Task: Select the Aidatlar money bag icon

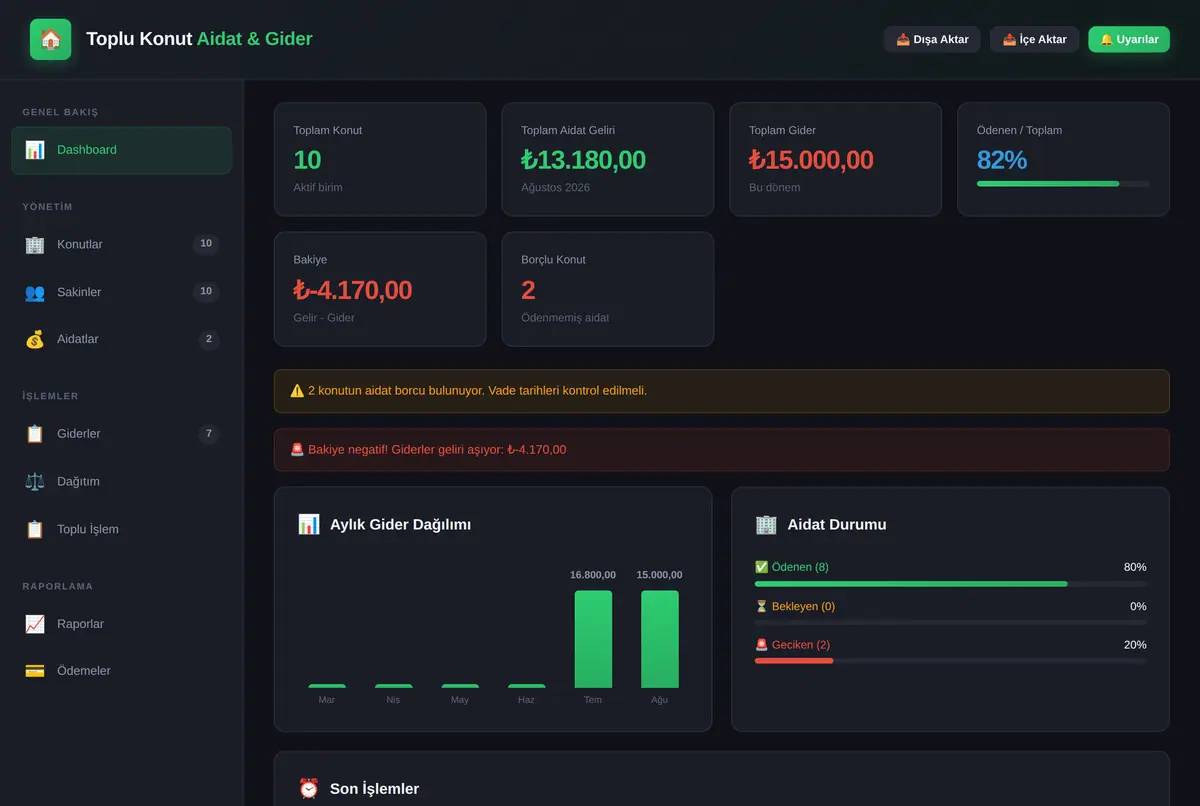Action: [x=35, y=339]
